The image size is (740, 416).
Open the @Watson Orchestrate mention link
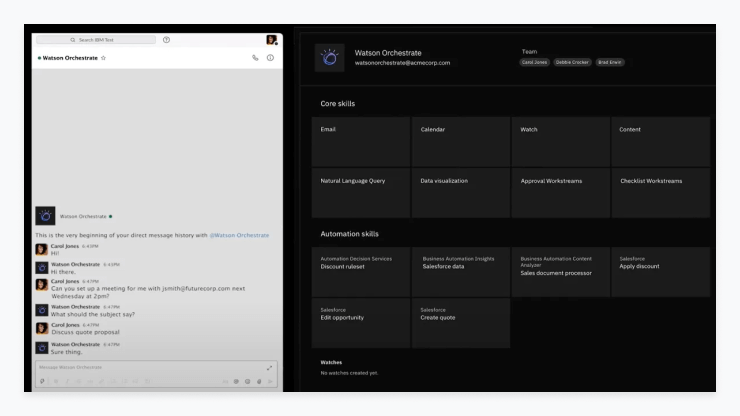coord(239,235)
